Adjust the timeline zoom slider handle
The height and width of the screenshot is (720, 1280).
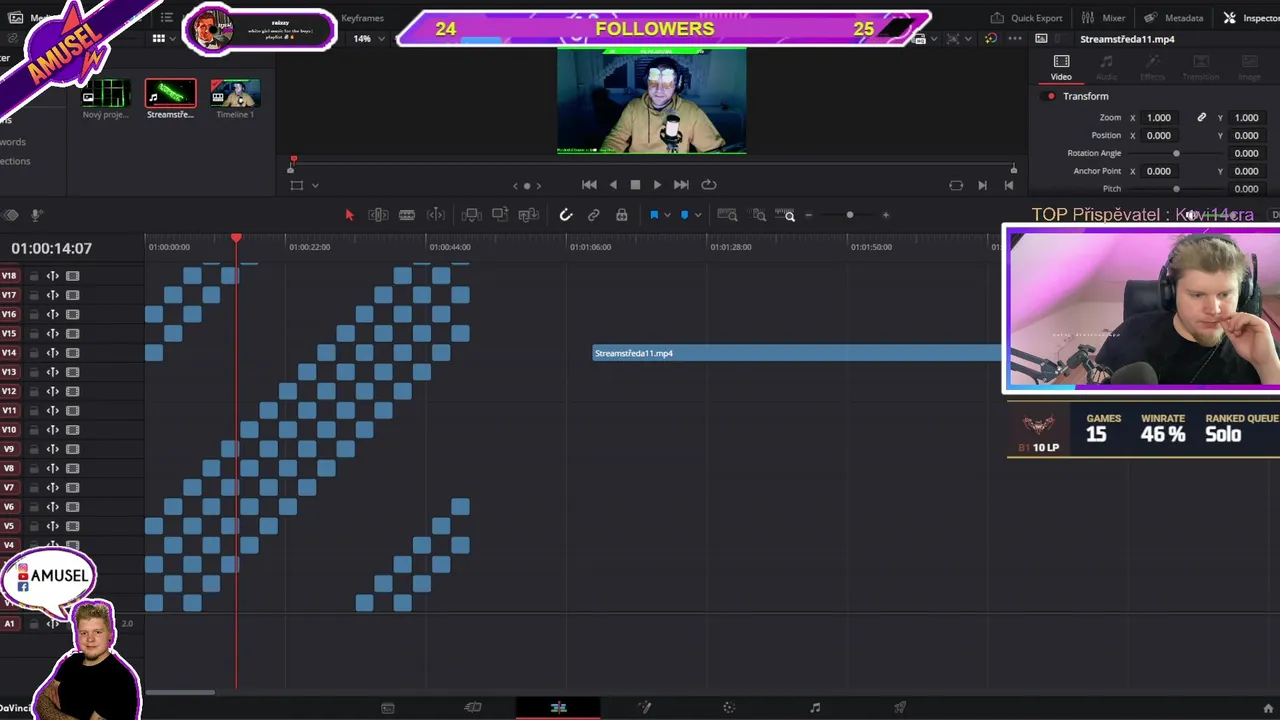[850, 215]
